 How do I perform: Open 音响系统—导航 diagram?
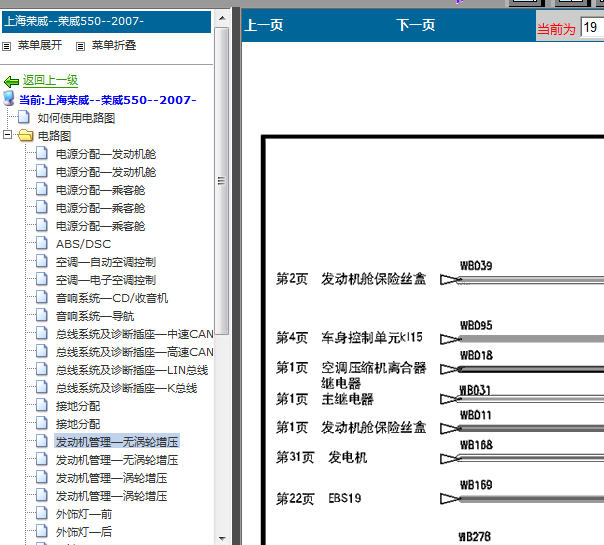[x=95, y=316]
